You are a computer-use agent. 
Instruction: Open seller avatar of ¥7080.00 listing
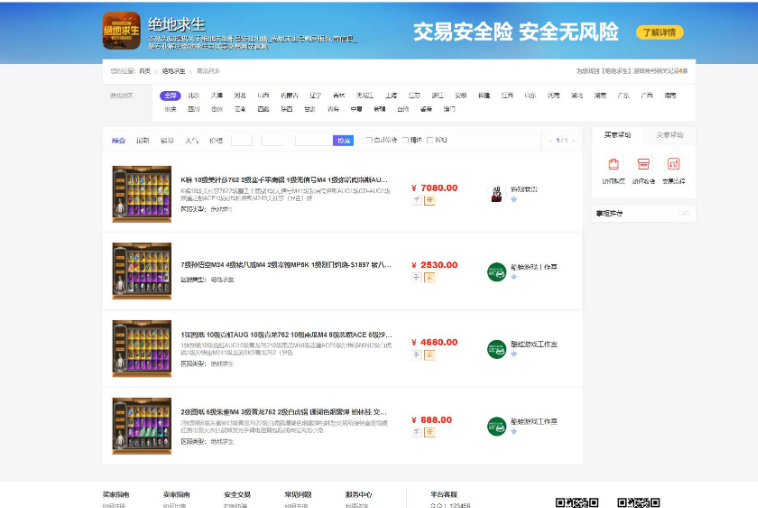coord(496,193)
